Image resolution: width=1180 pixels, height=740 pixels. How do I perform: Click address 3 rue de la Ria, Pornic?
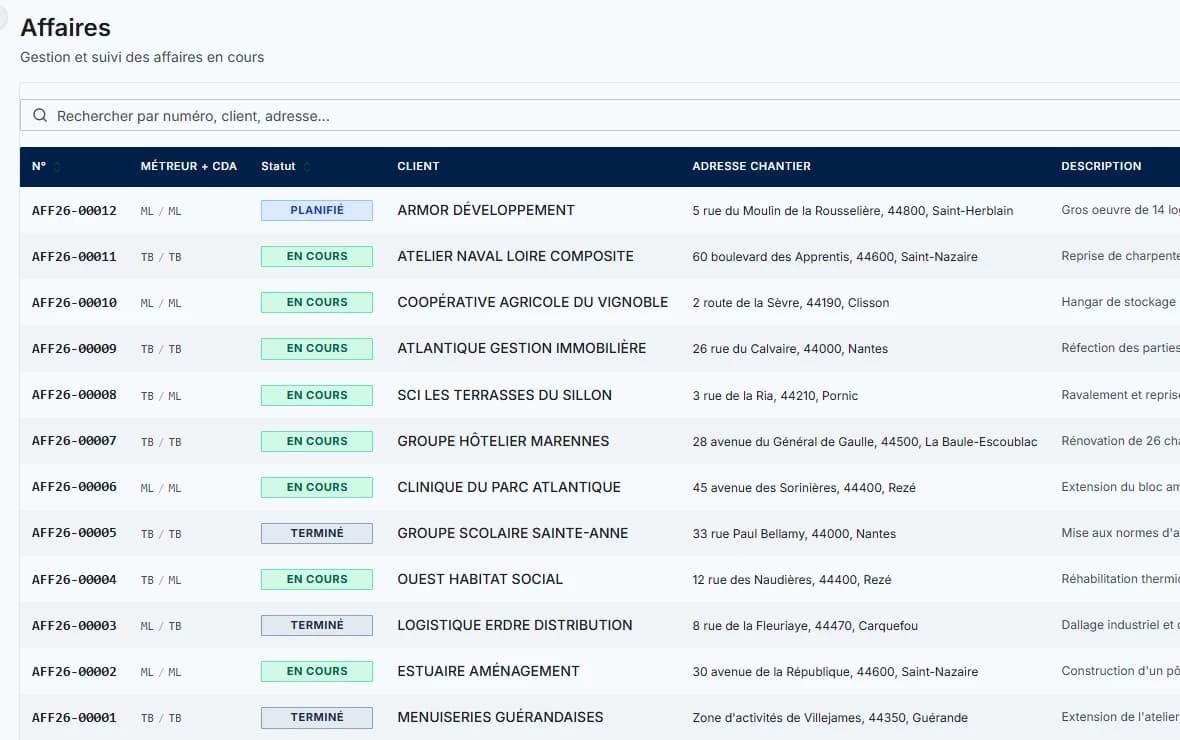(x=775, y=396)
